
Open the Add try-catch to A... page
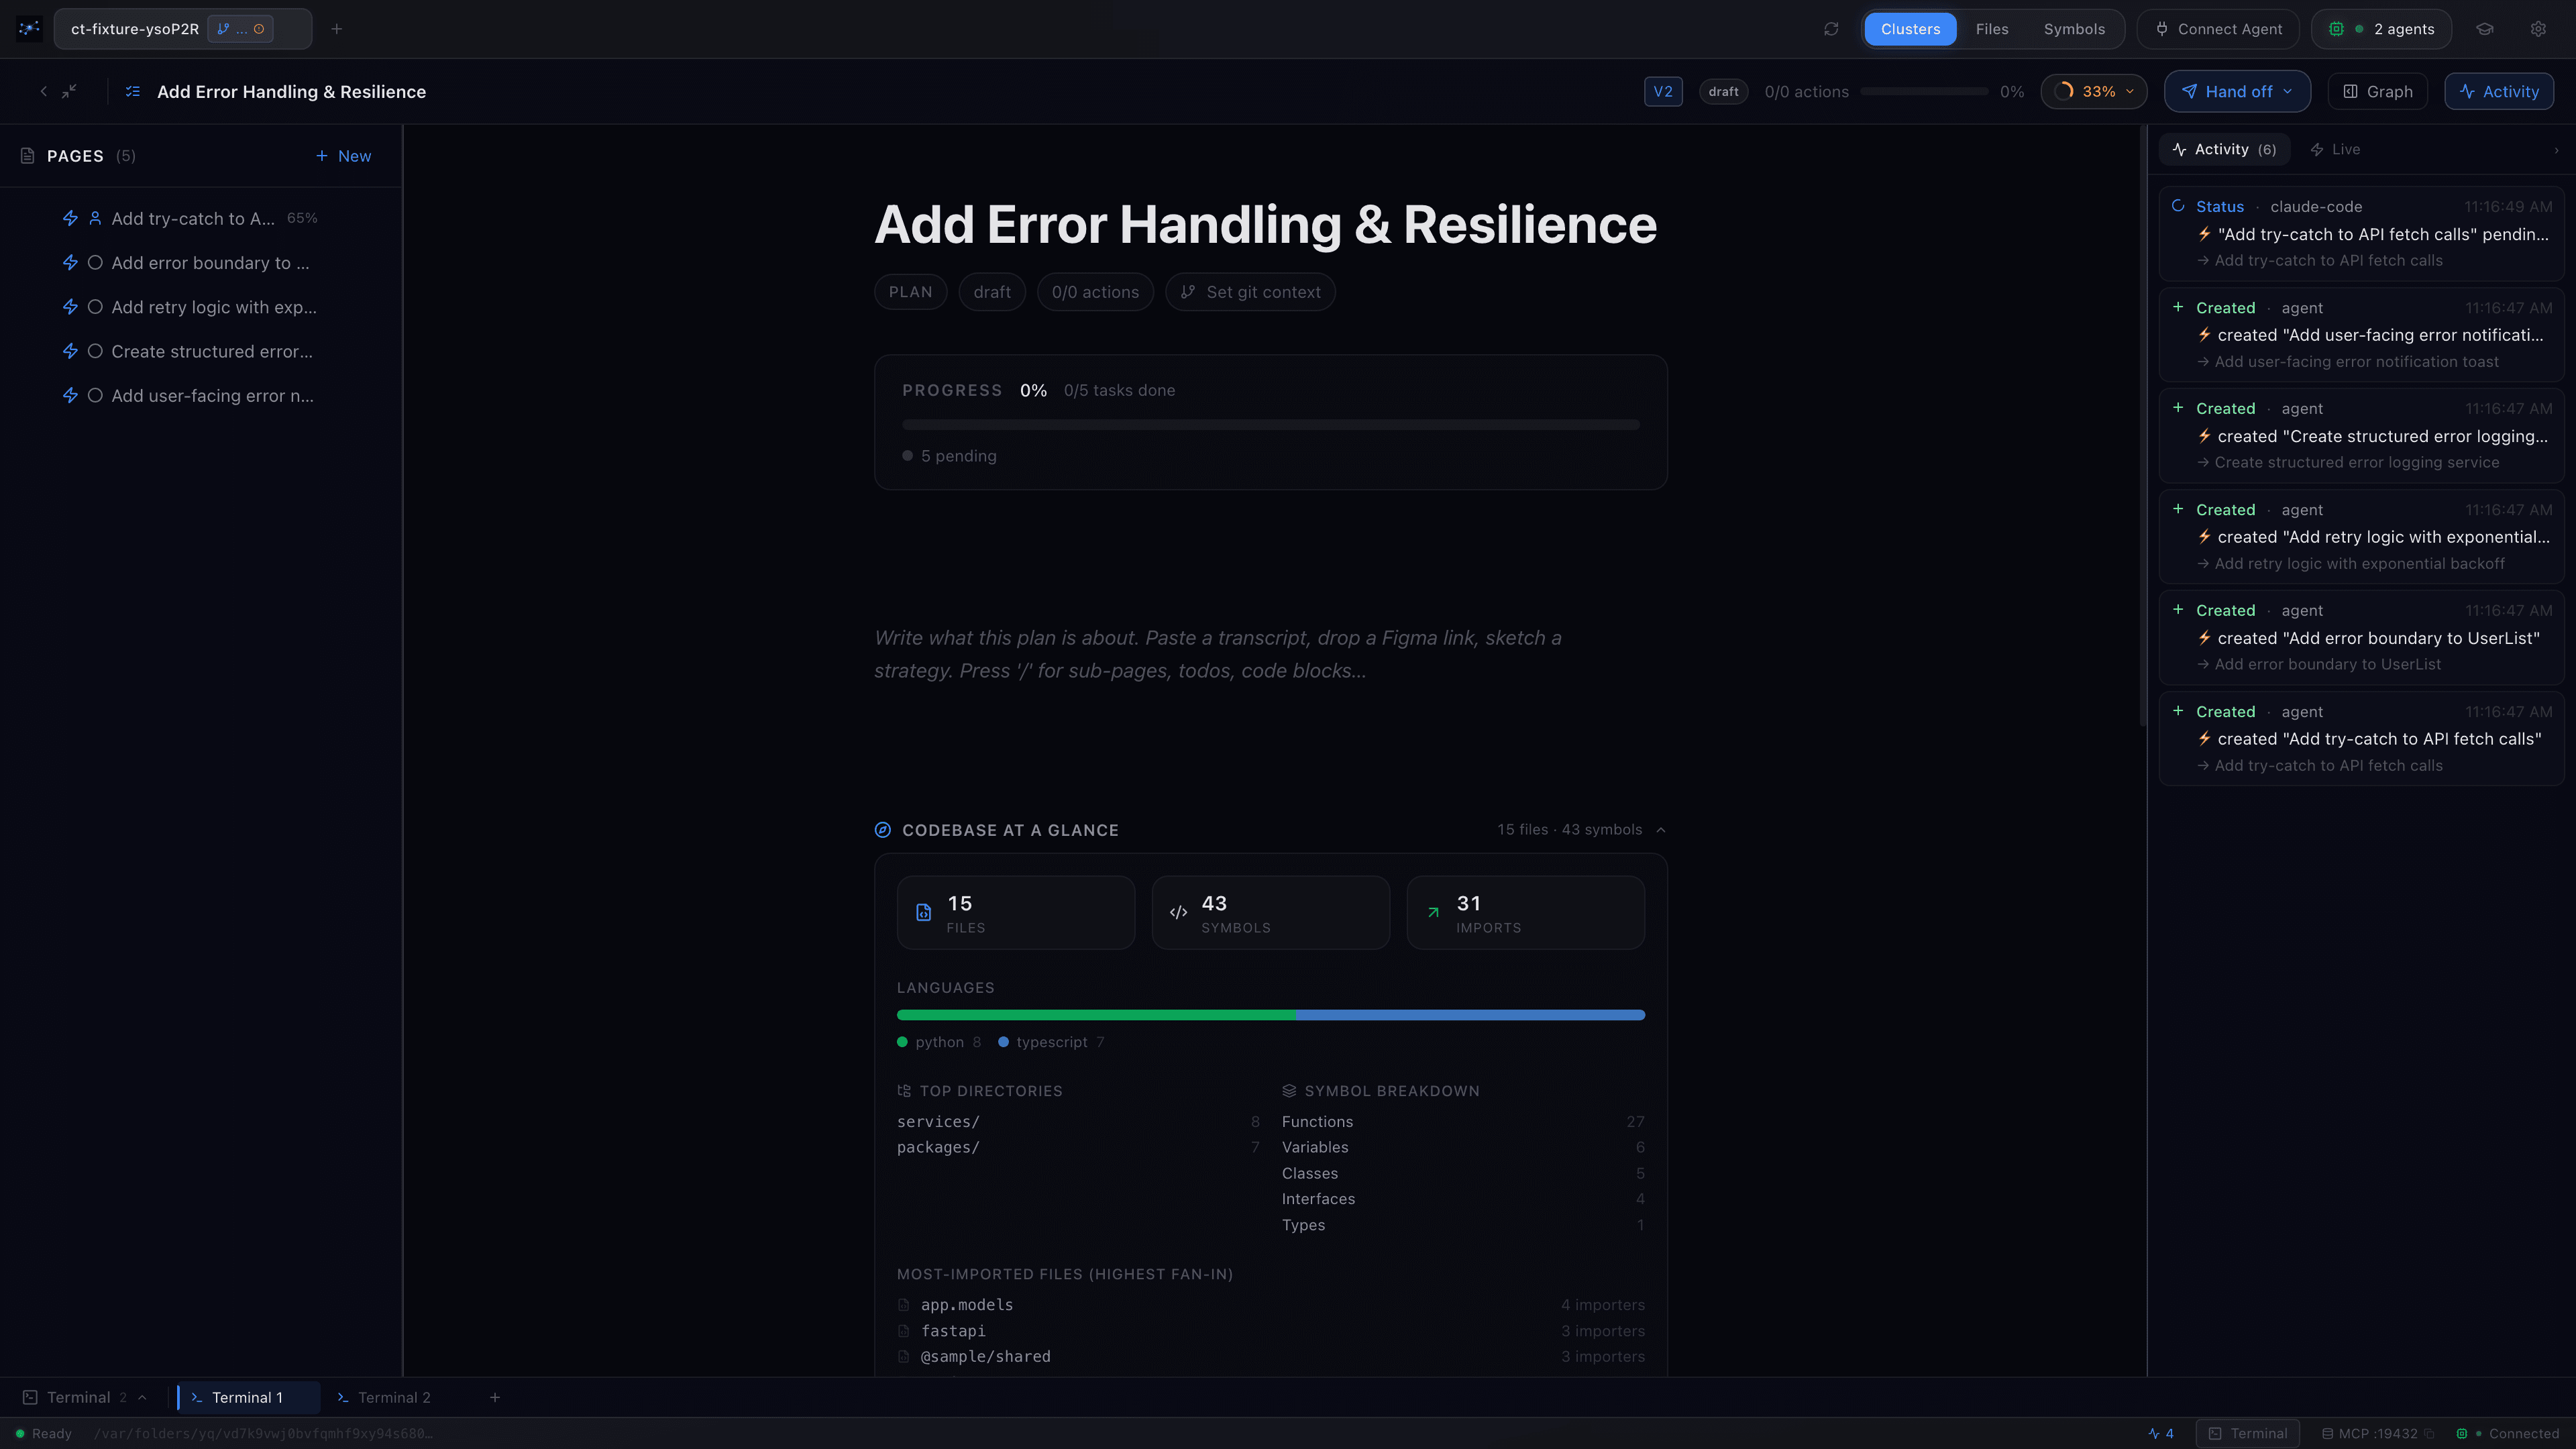coord(201,218)
